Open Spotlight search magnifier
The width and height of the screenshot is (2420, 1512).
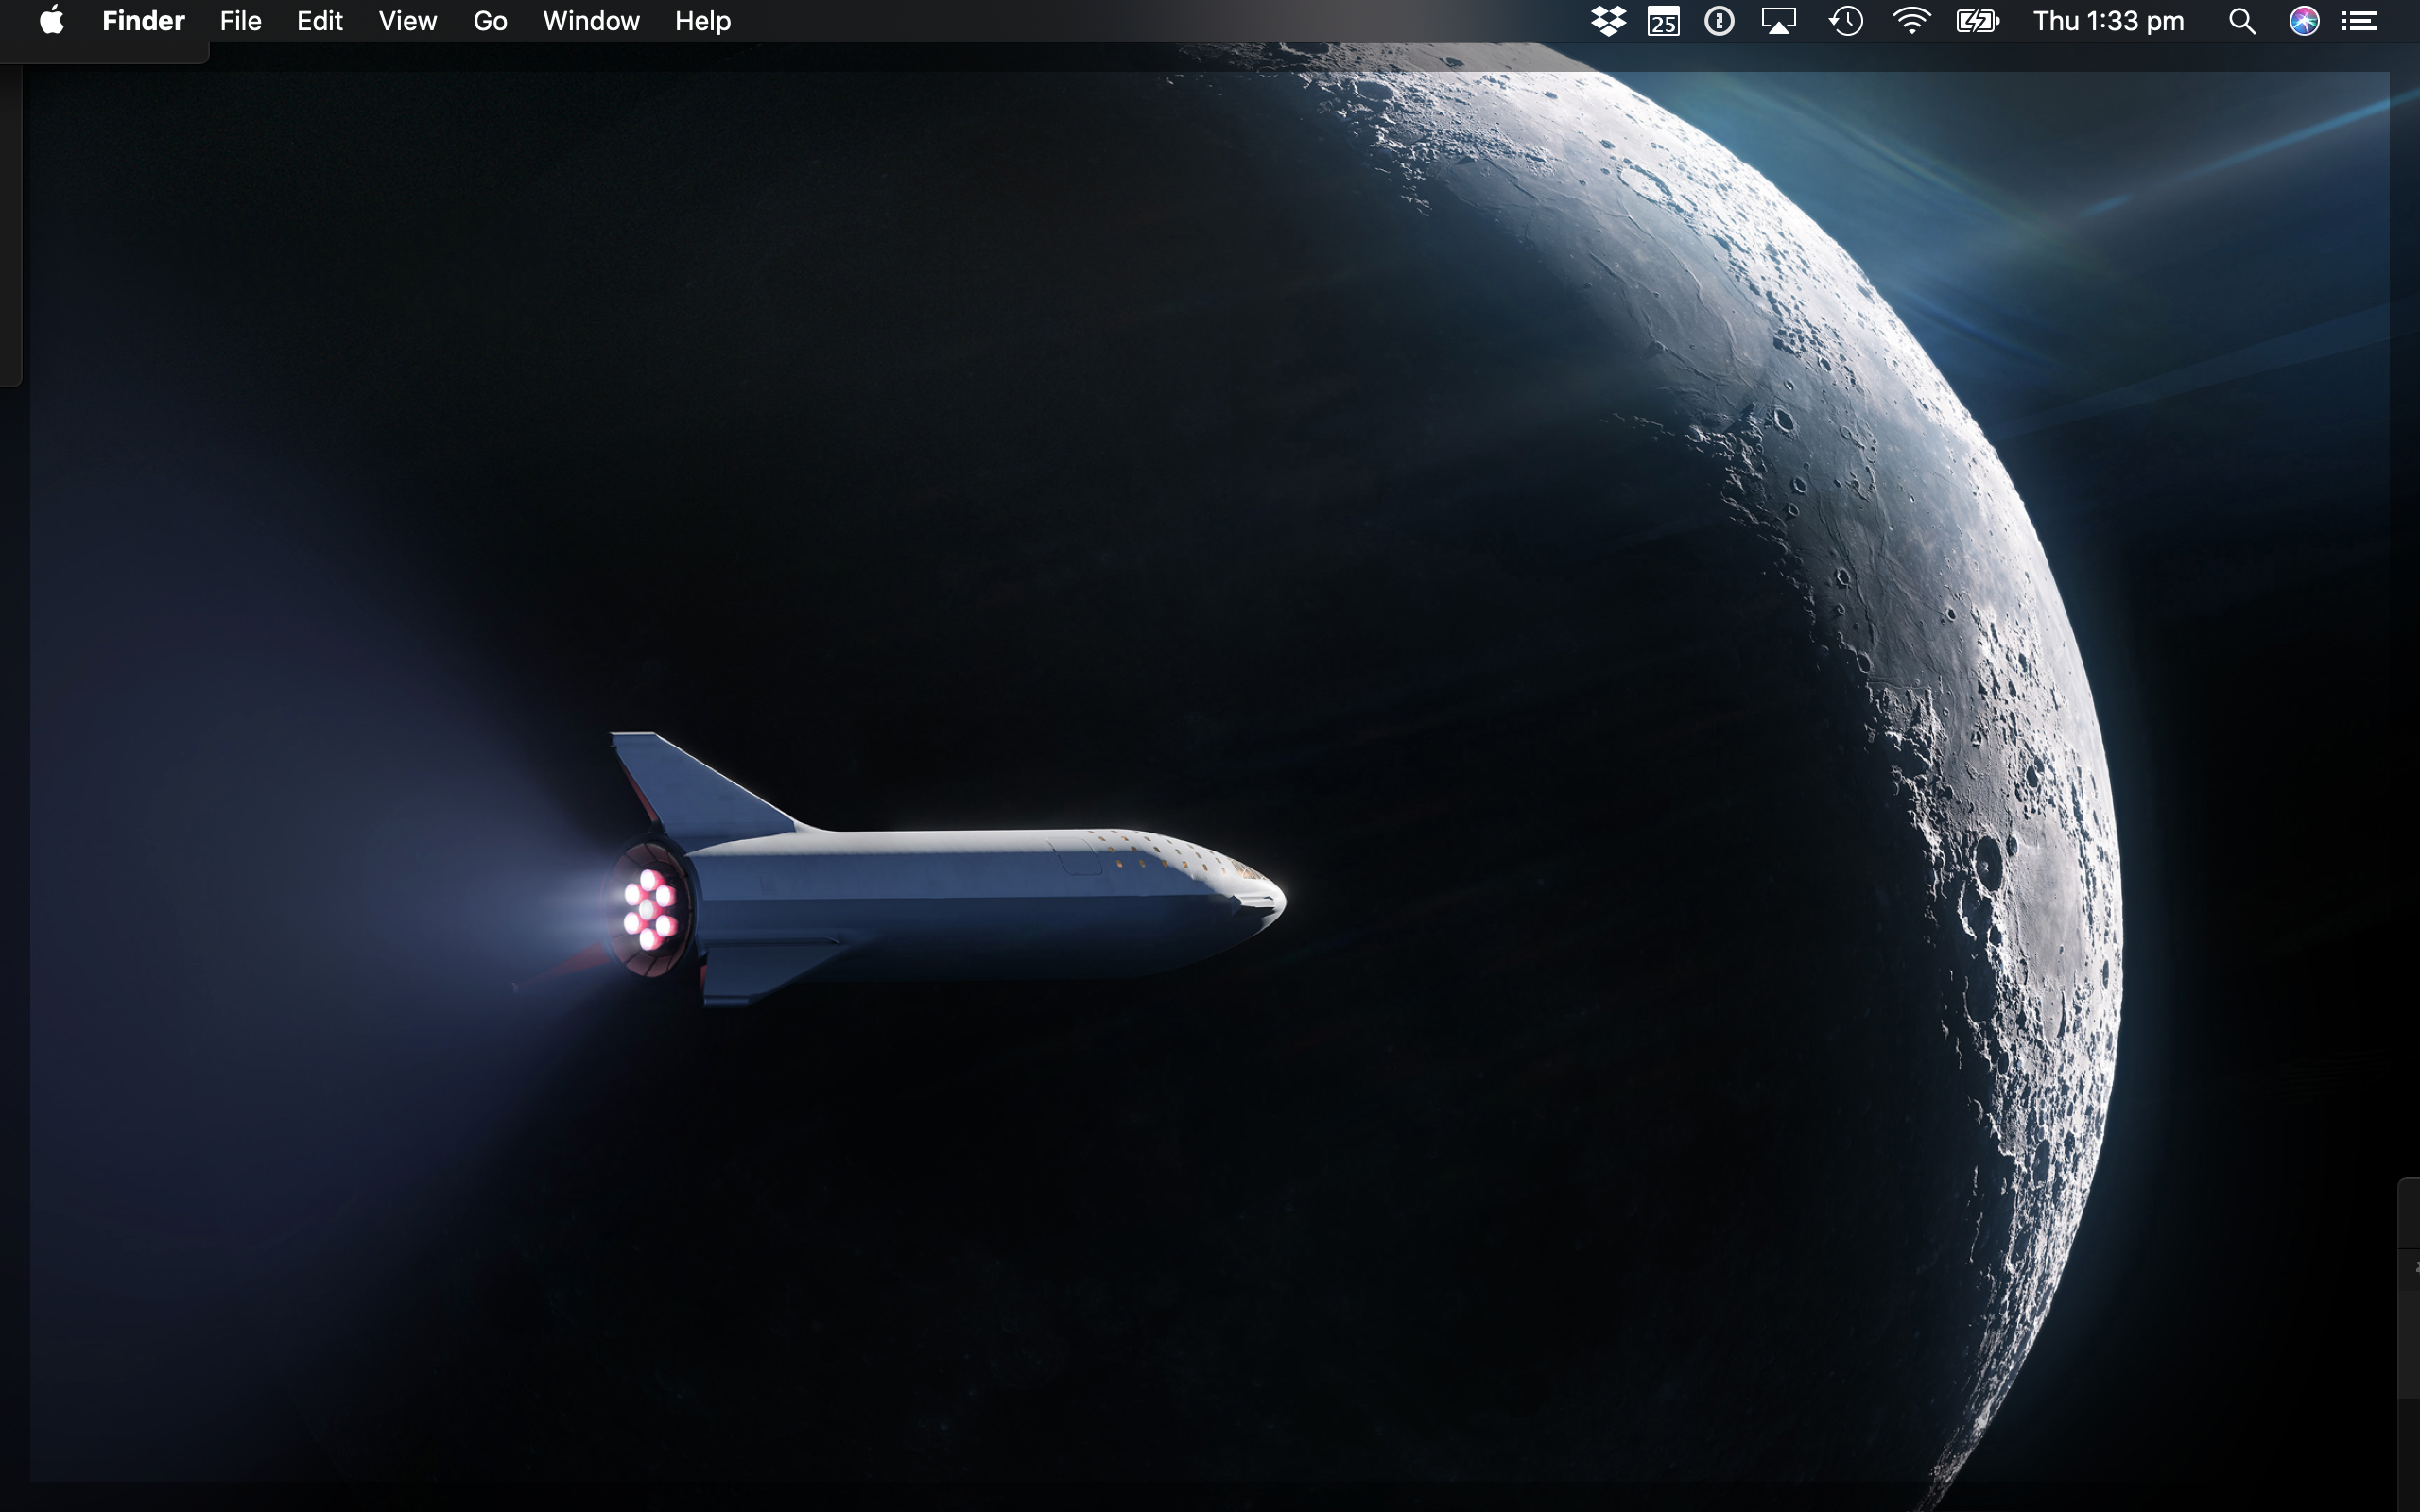pos(2241,21)
